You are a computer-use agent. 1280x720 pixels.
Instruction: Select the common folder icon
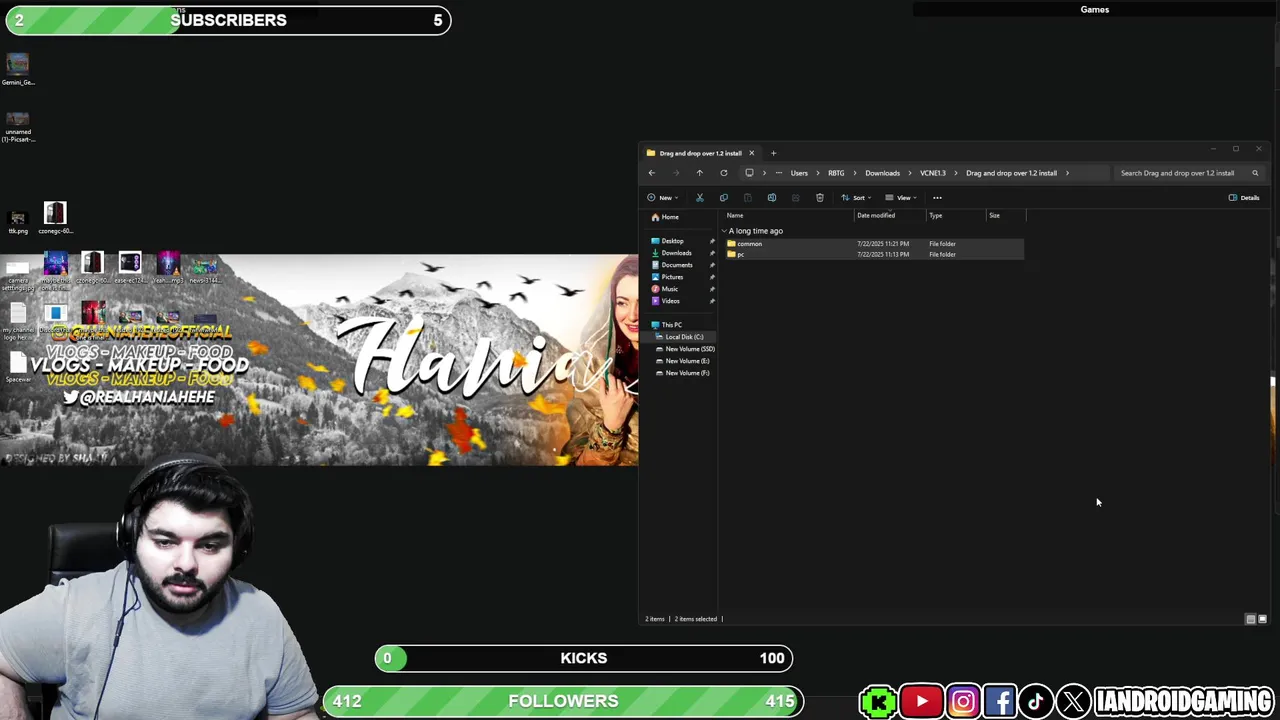tap(732, 244)
